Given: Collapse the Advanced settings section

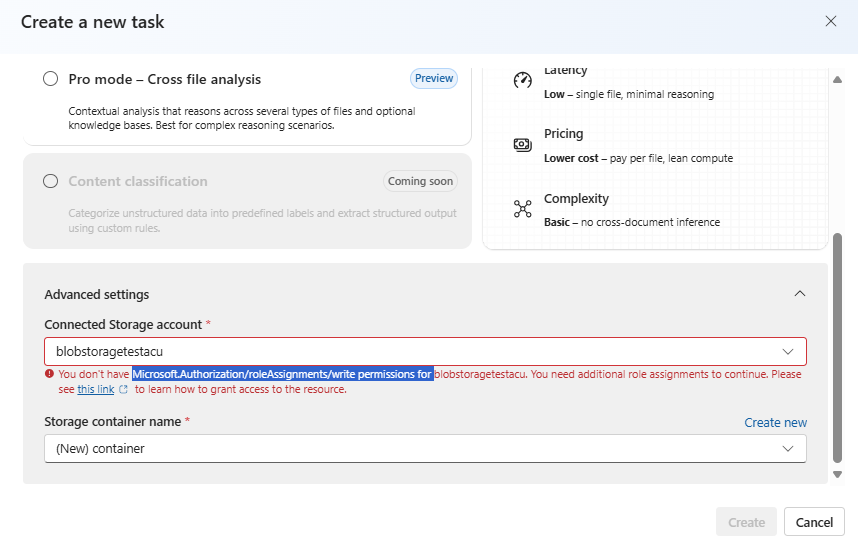Looking at the screenshot, I should point(799,294).
